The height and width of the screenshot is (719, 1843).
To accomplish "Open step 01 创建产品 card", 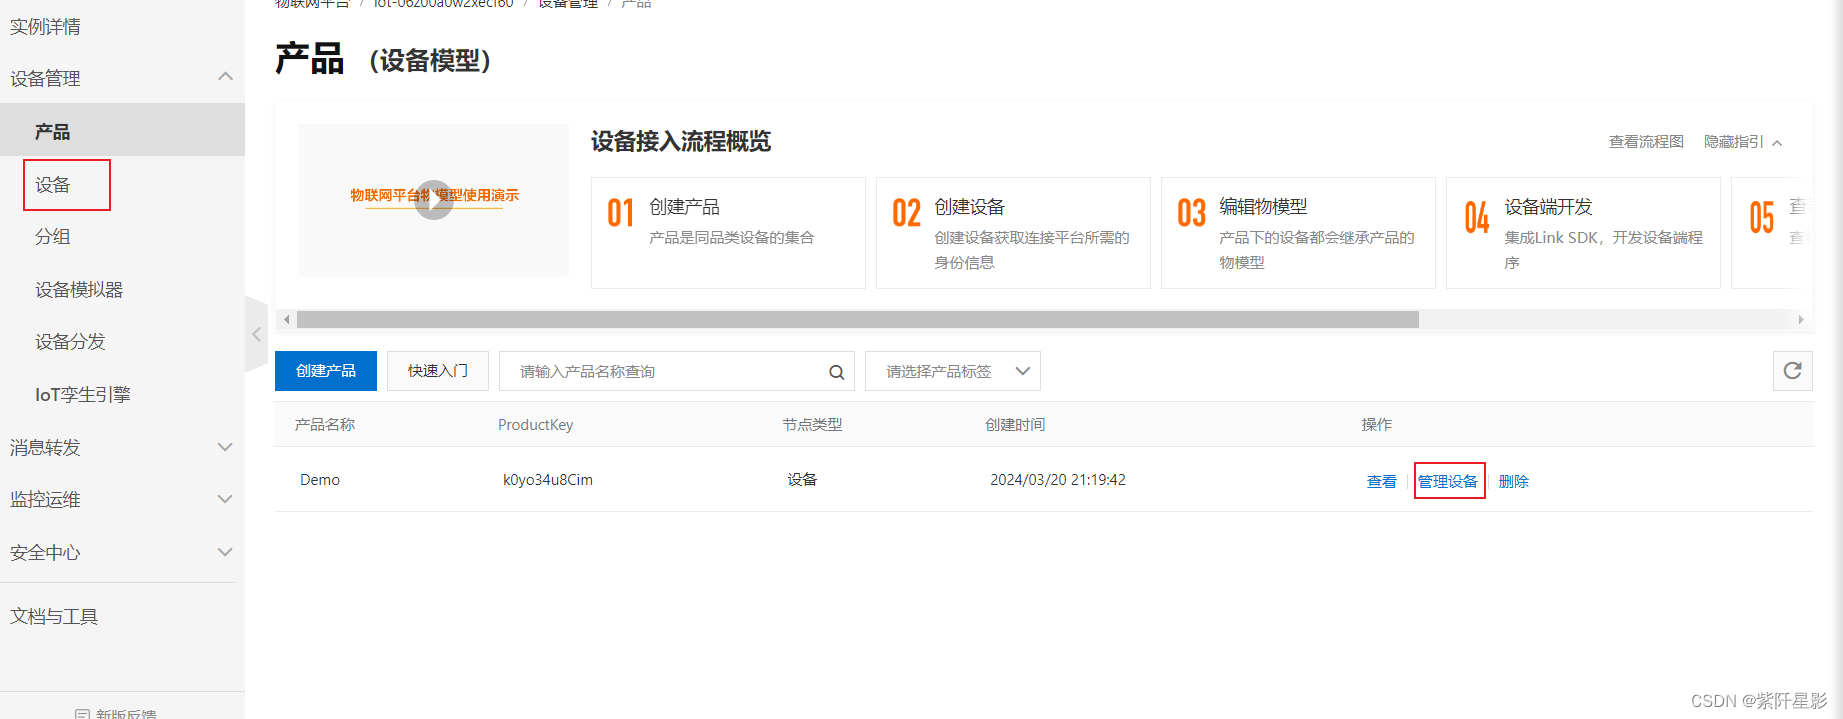I will [x=728, y=233].
